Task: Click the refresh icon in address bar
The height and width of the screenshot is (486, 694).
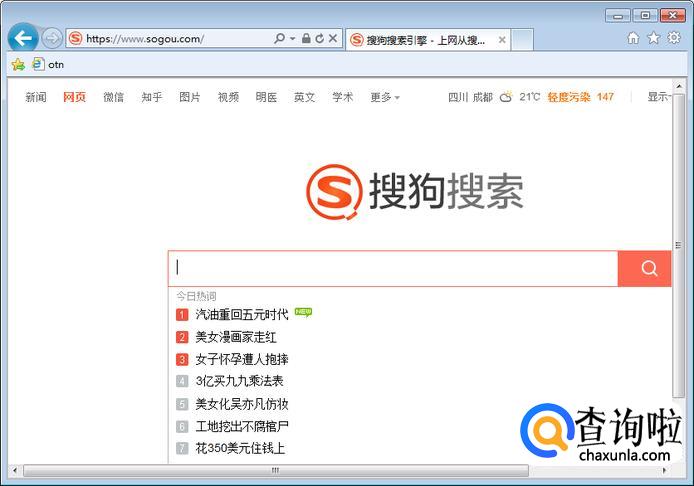Action: tap(319, 39)
